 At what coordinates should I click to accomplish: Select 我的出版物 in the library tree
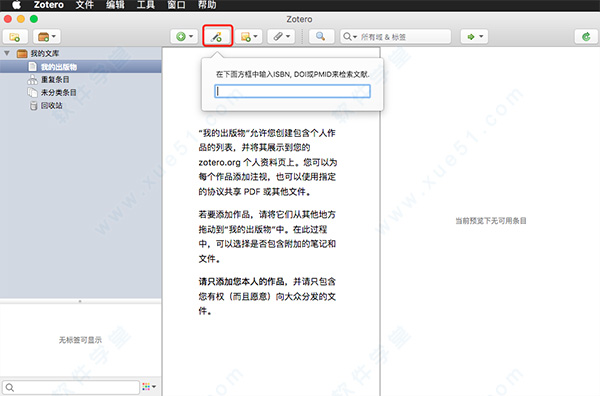tap(80, 67)
